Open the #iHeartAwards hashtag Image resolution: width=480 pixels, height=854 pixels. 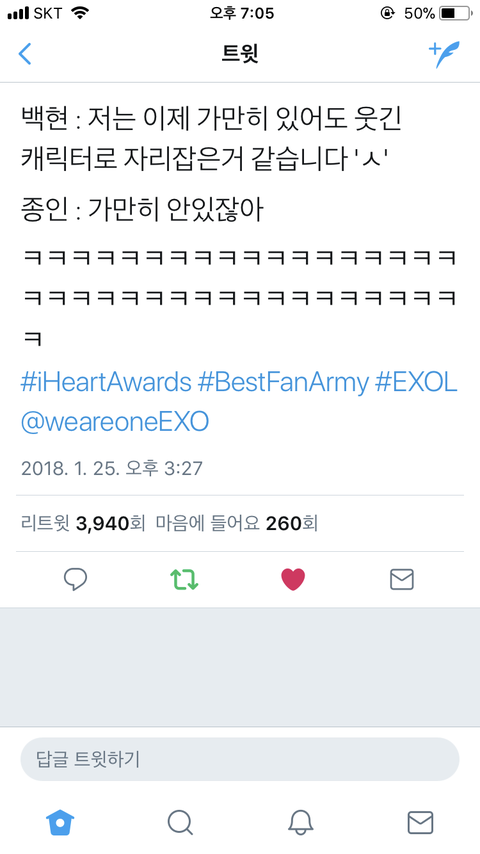[106, 383]
